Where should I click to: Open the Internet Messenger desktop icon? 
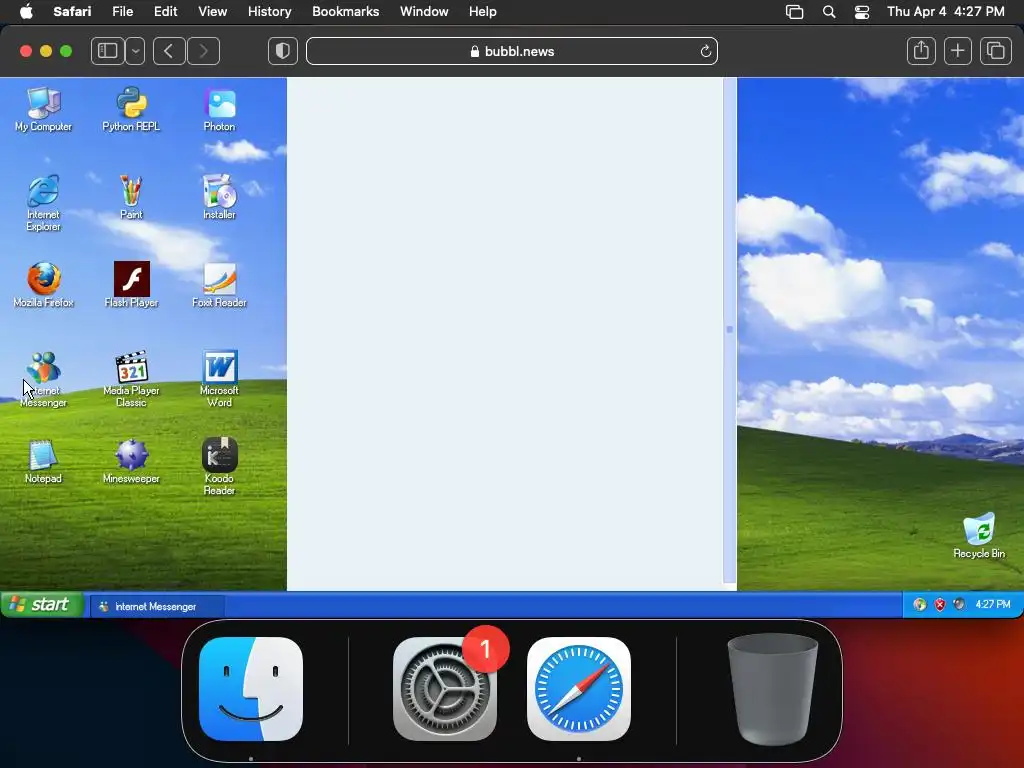(x=43, y=379)
